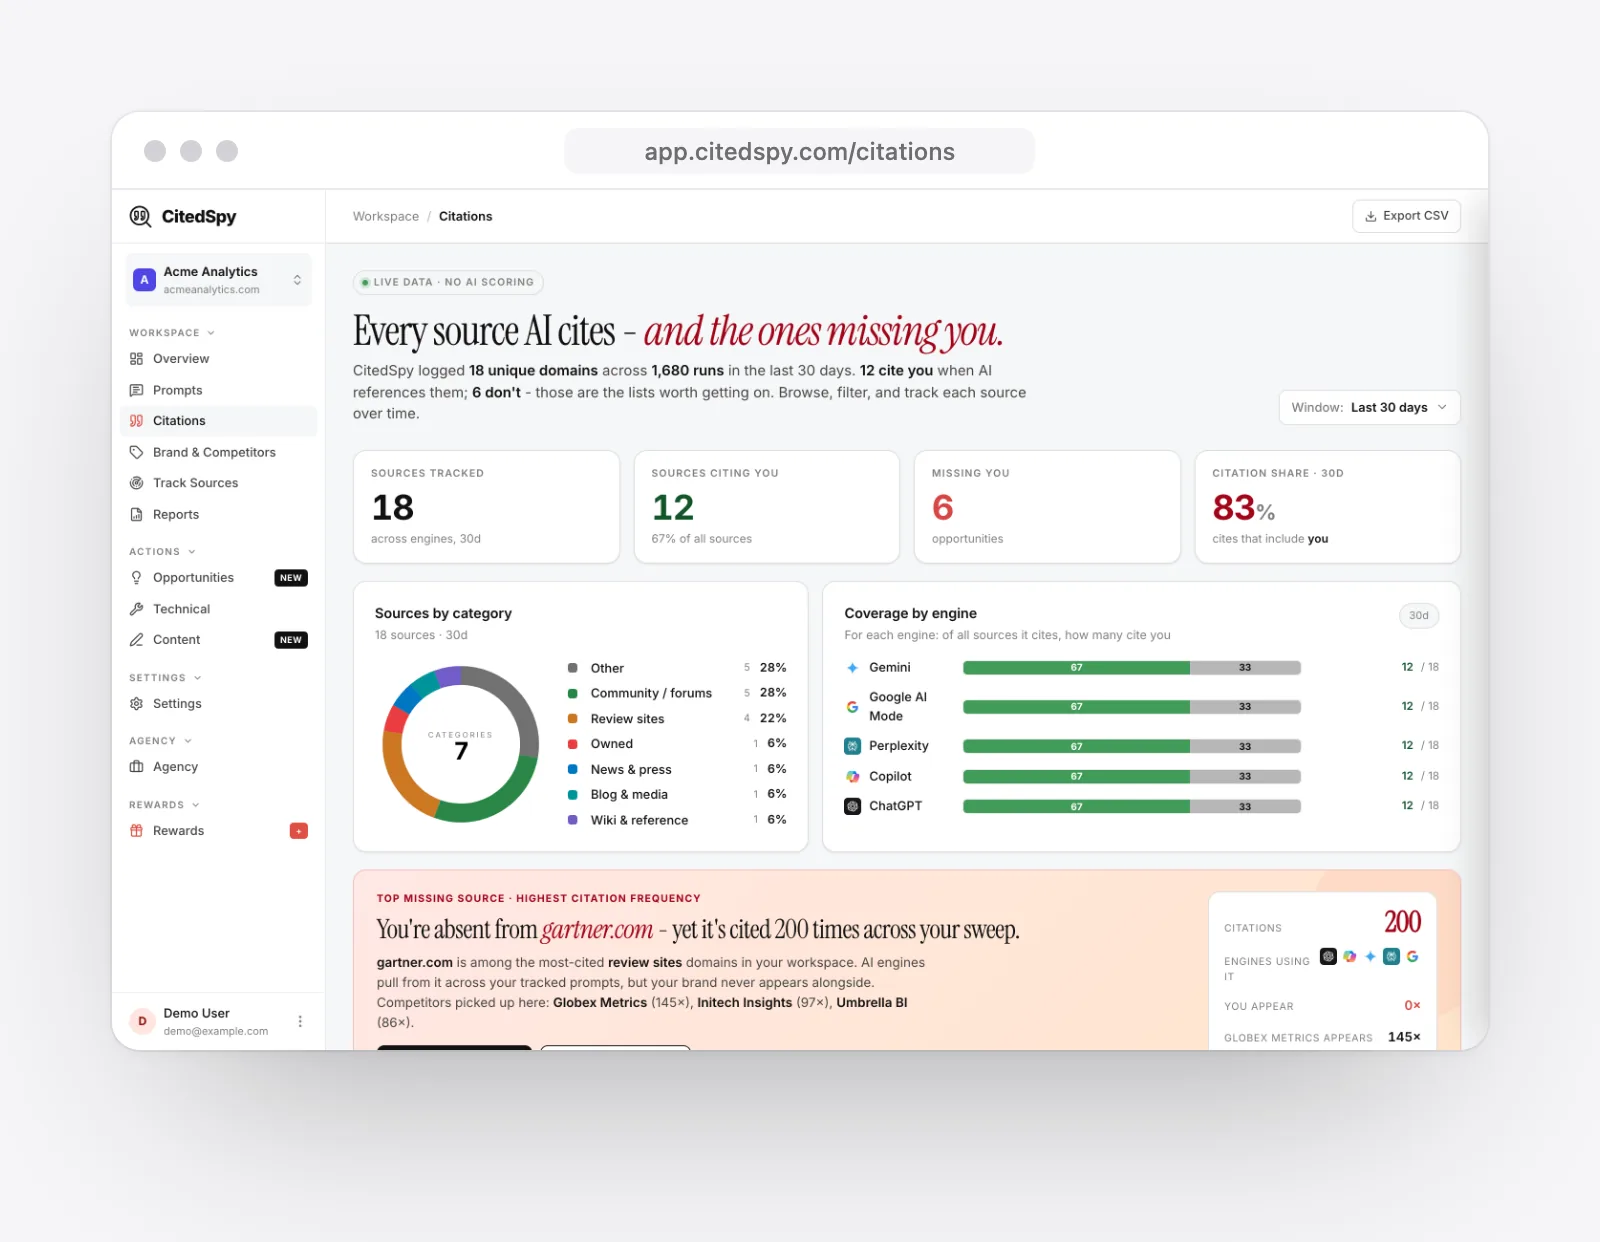This screenshot has width=1600, height=1242.
Task: Click the Gemini coverage bar
Action: click(1132, 668)
